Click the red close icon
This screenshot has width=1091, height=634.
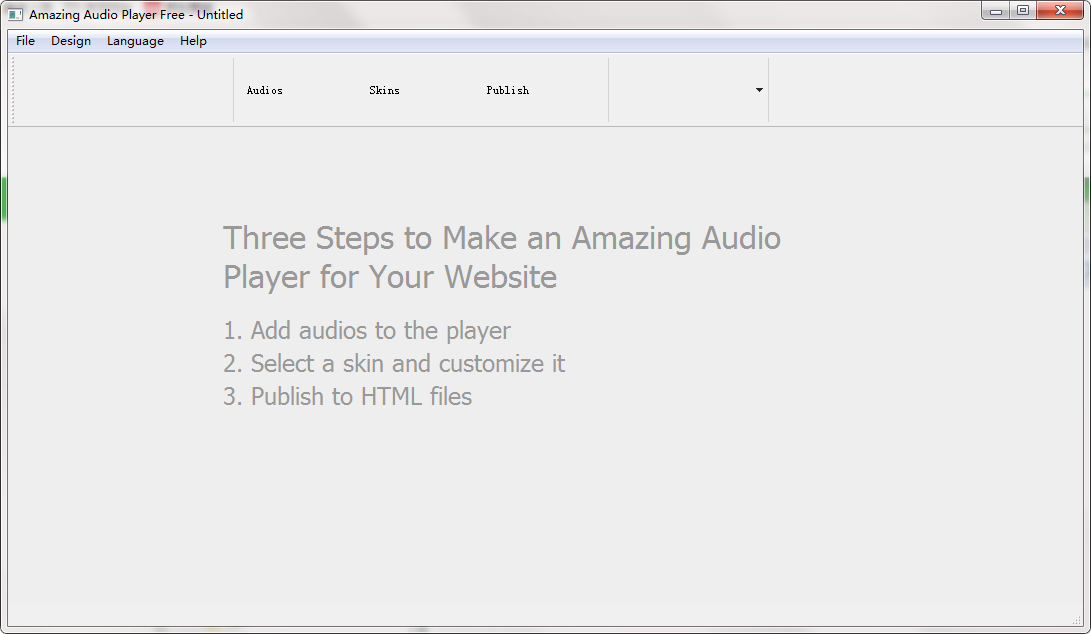click(1060, 10)
